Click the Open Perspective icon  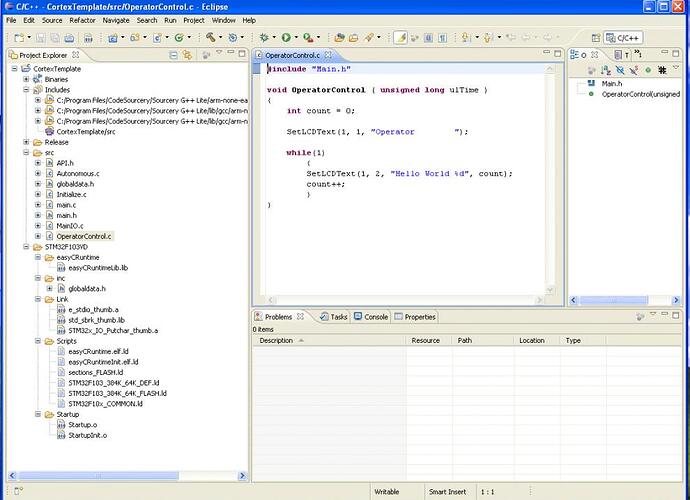pos(596,38)
